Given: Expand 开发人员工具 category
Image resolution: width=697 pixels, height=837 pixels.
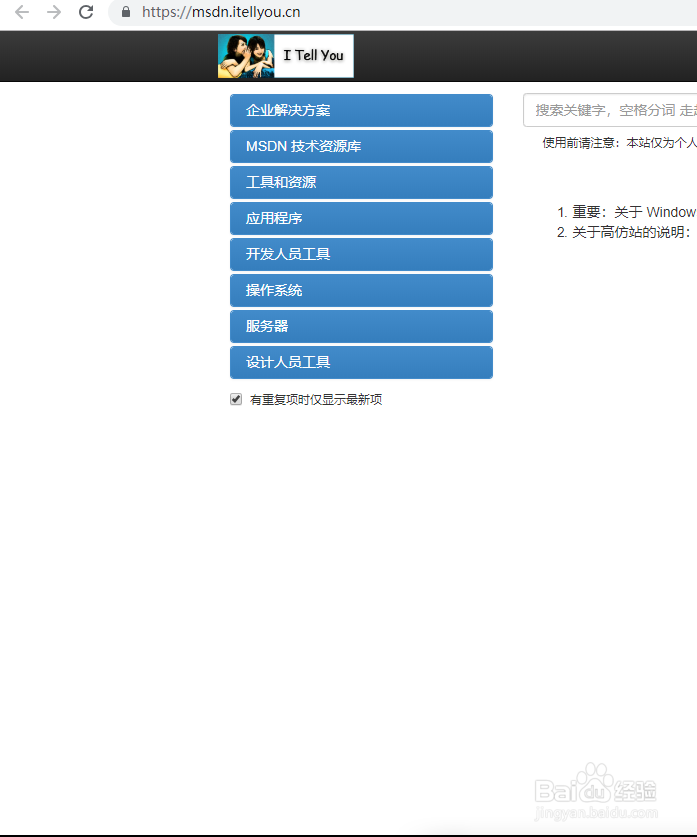Looking at the screenshot, I should 361,255.
